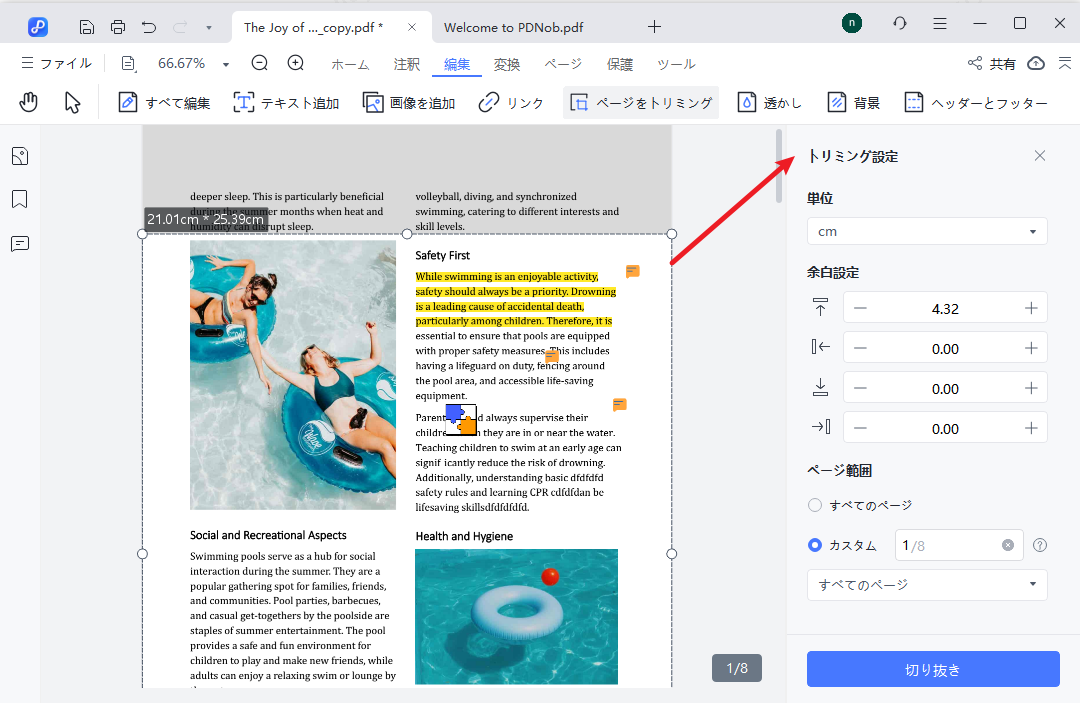1080x703 pixels.
Task: Open the 注釈 ribbon tab
Action: click(406, 64)
